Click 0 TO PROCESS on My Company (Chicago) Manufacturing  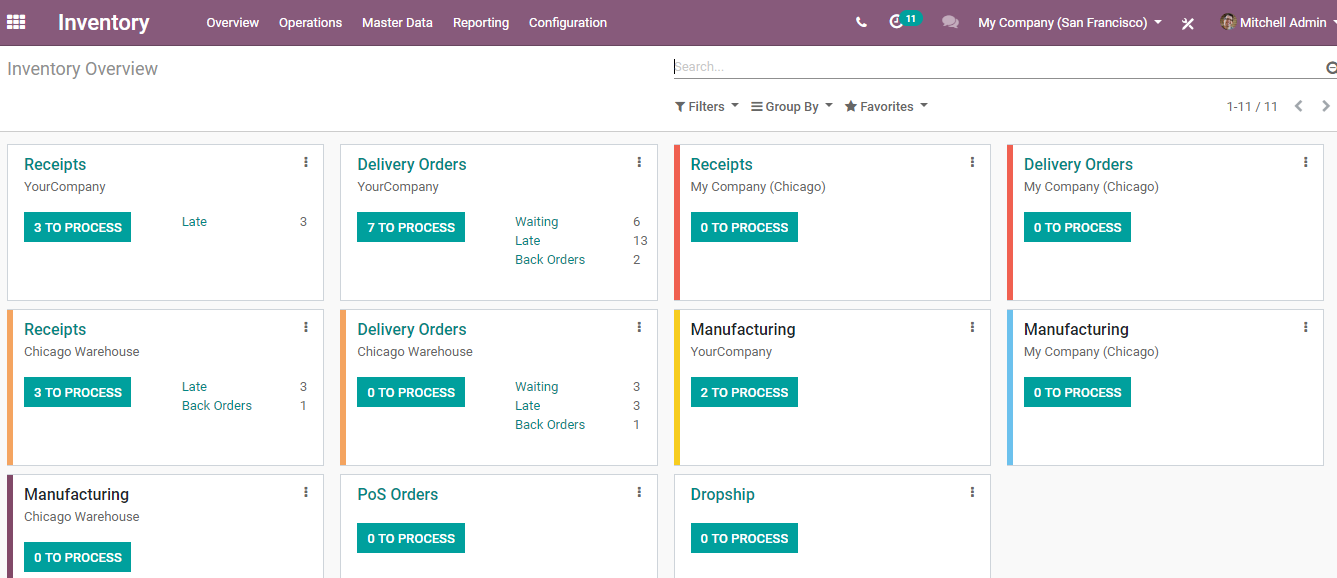(x=1077, y=392)
